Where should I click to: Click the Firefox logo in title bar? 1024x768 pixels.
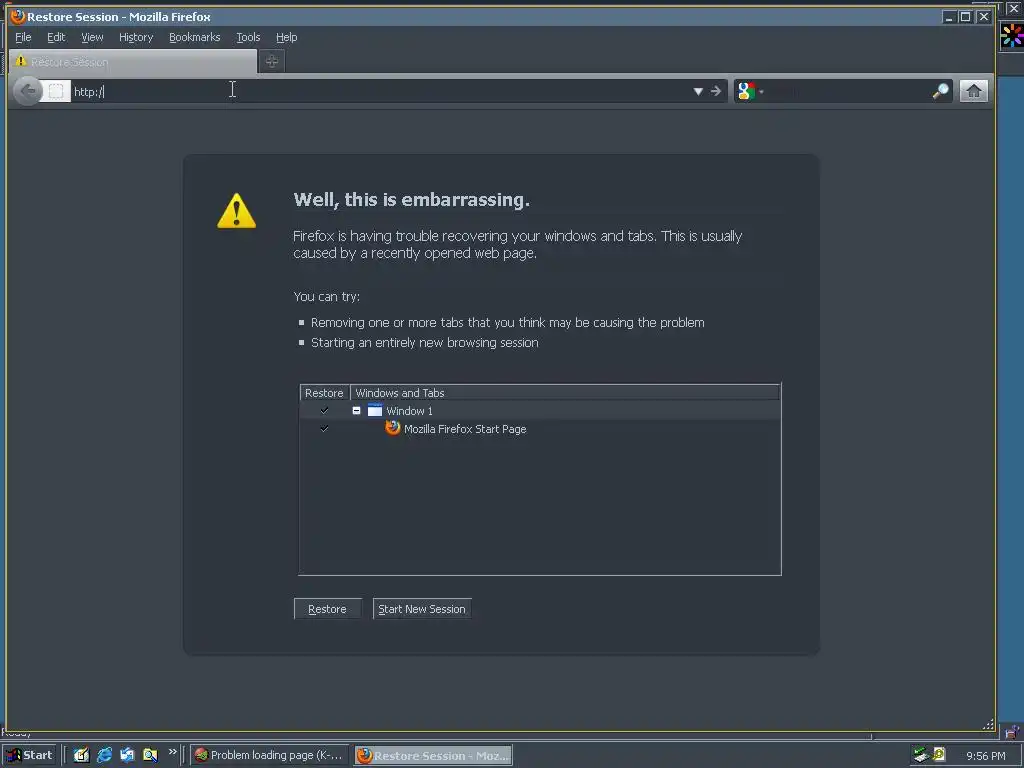[x=18, y=16]
